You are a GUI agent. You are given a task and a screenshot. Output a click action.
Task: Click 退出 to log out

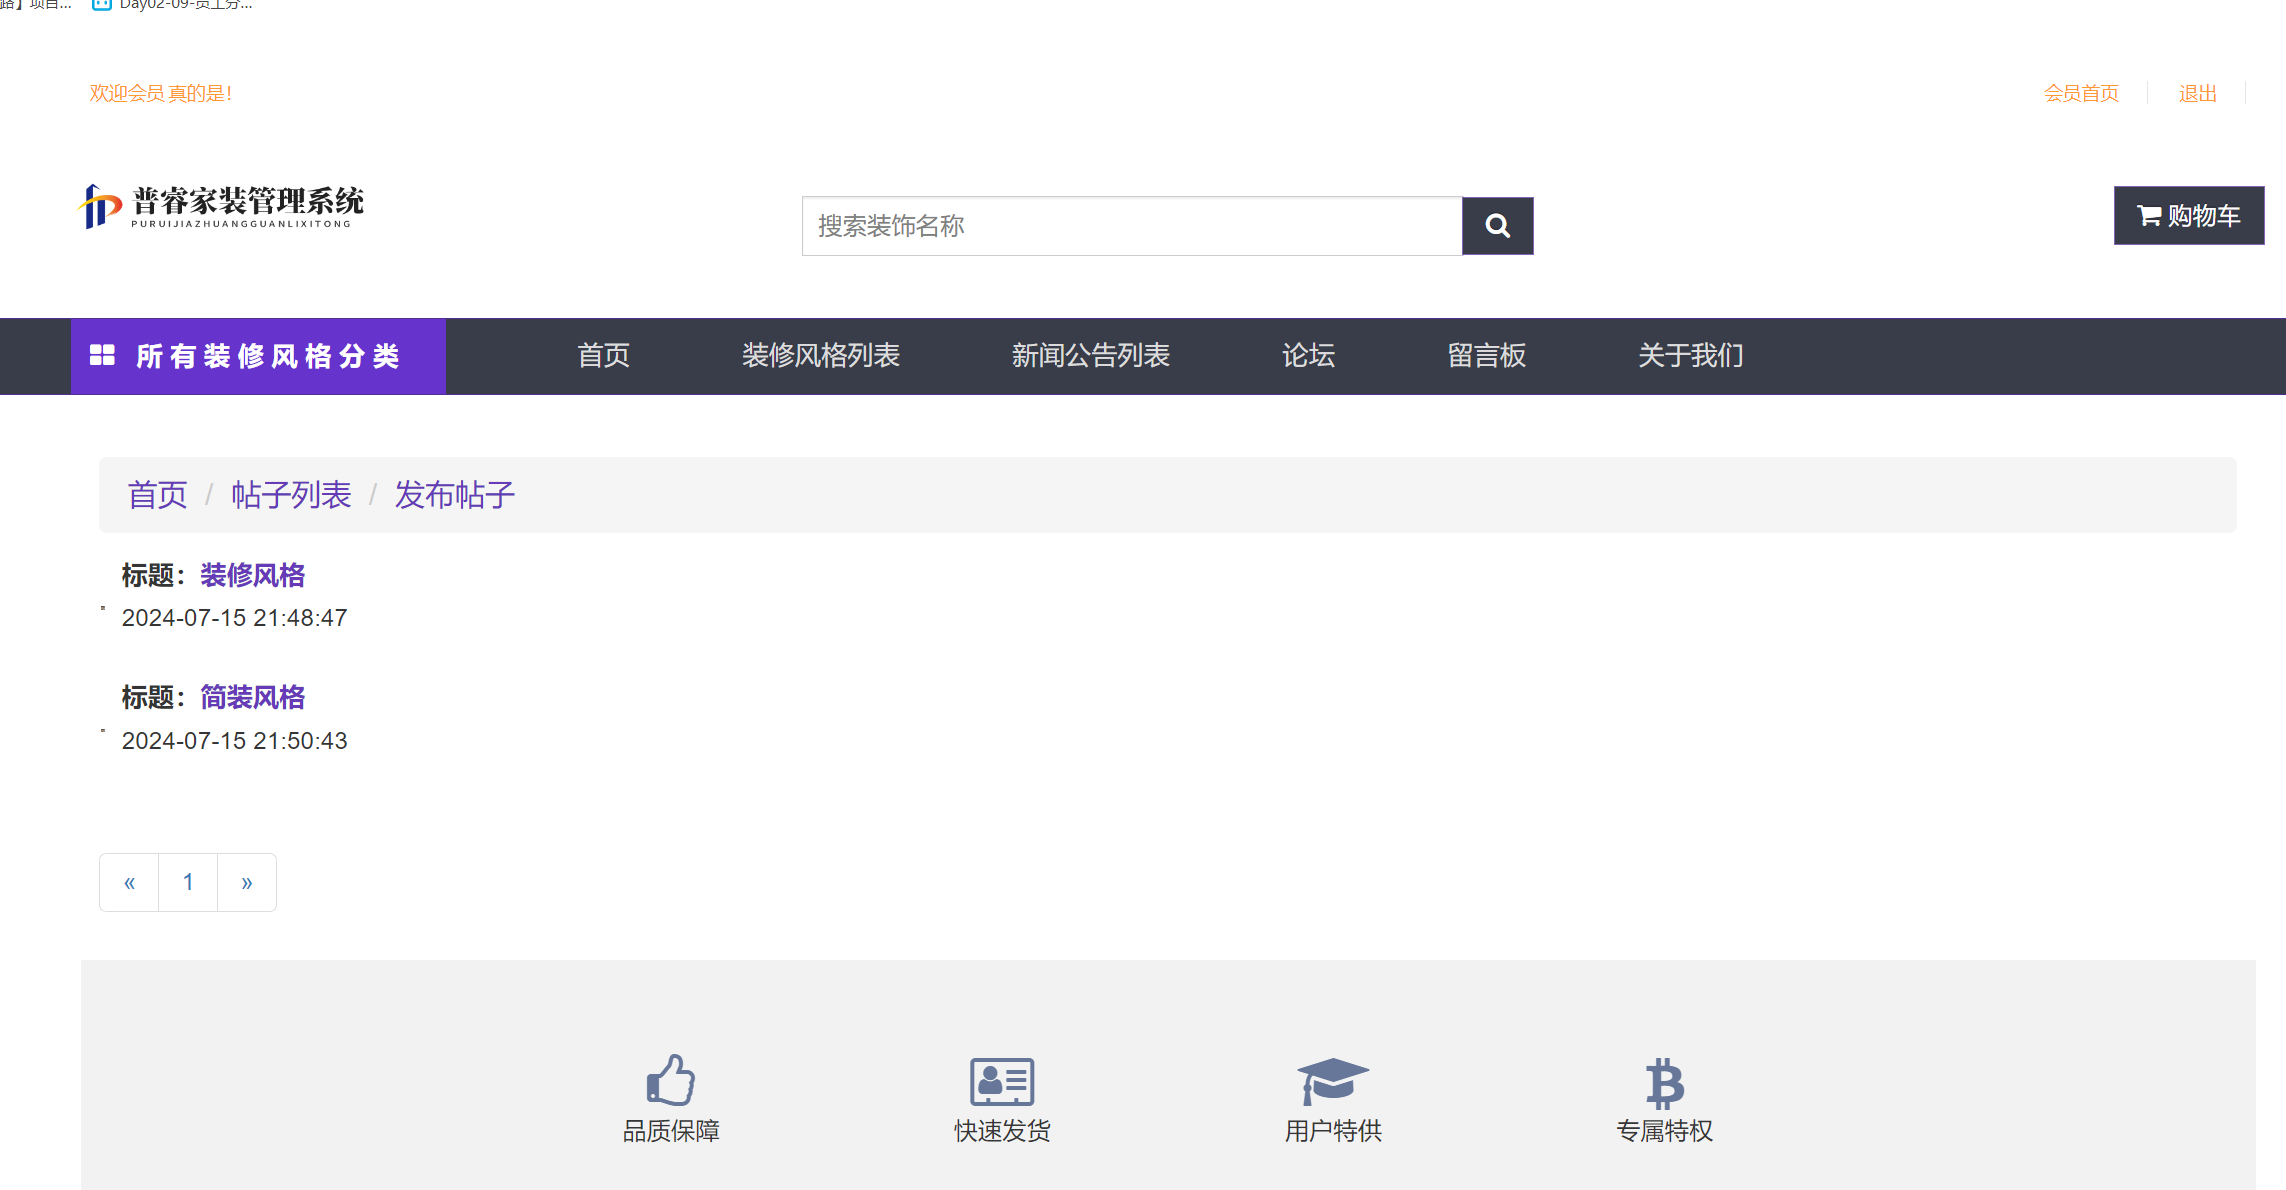tap(2196, 93)
